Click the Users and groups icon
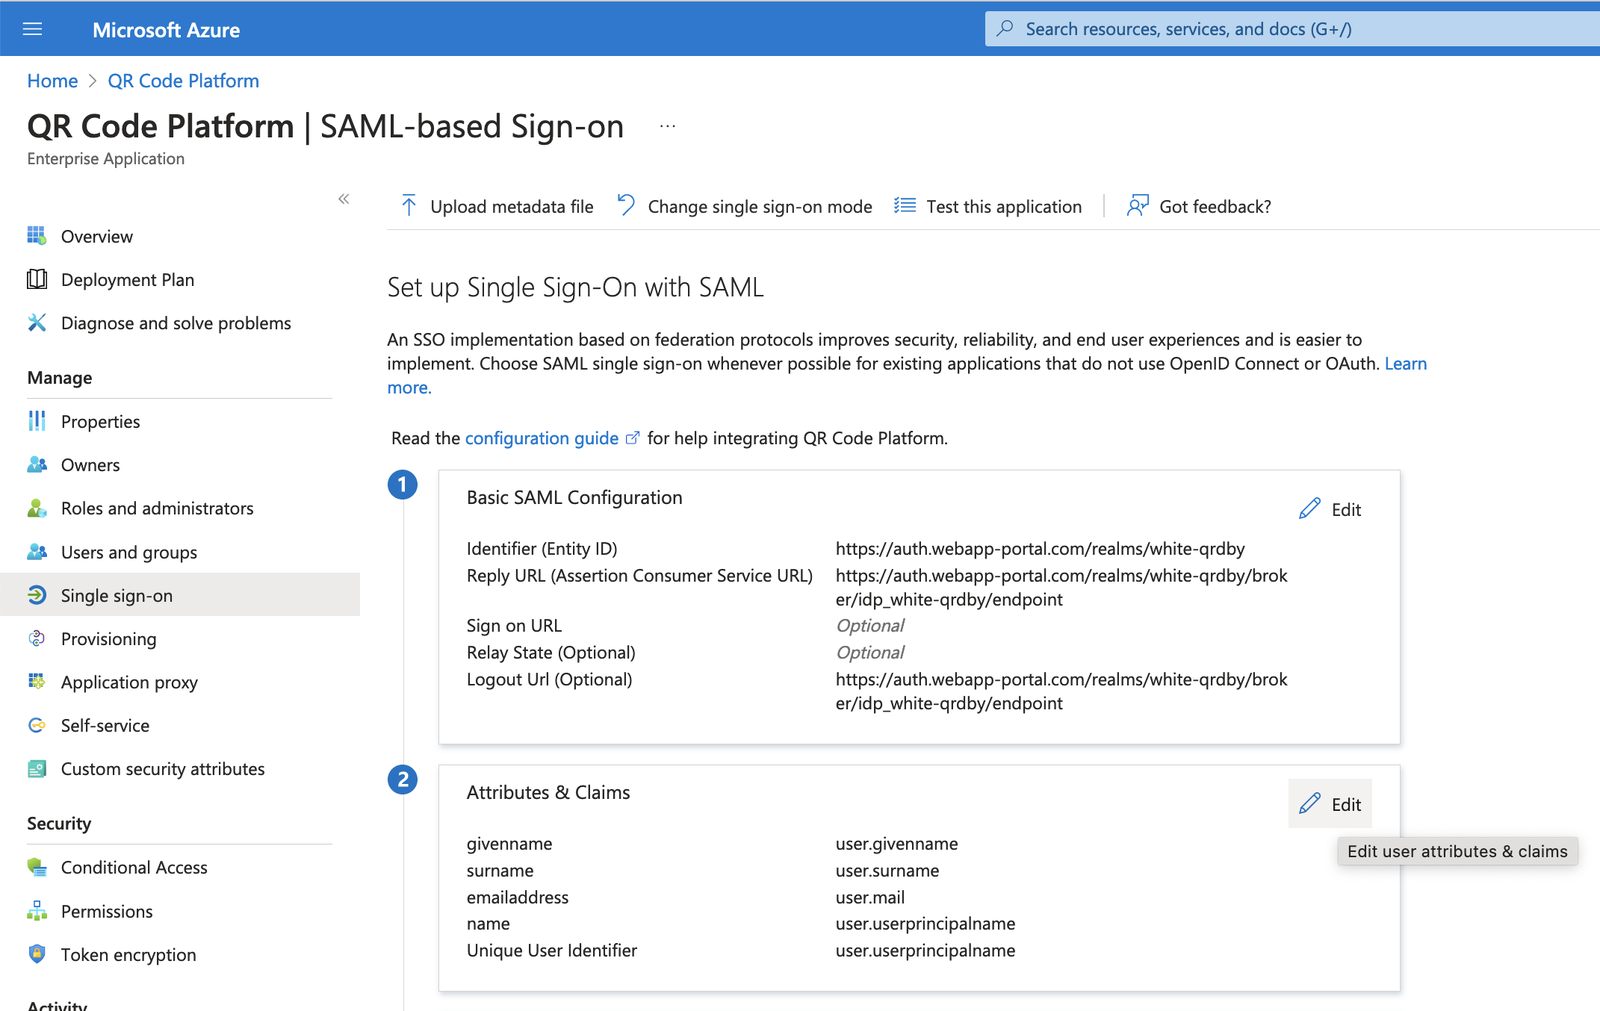Viewport: 1600px width, 1011px height. tap(37, 551)
